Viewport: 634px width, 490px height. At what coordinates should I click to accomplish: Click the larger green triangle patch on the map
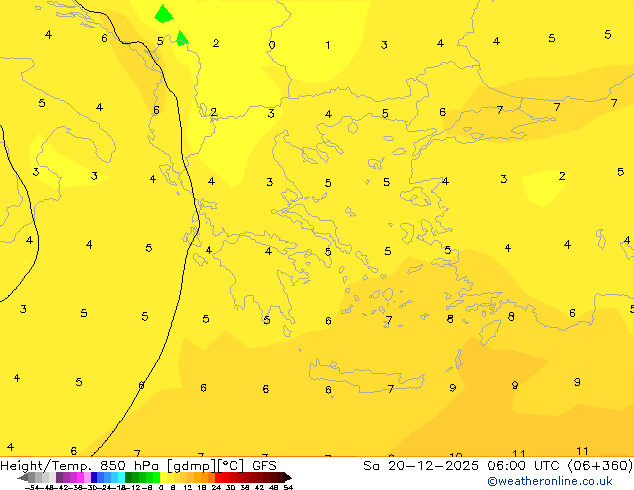164,15
